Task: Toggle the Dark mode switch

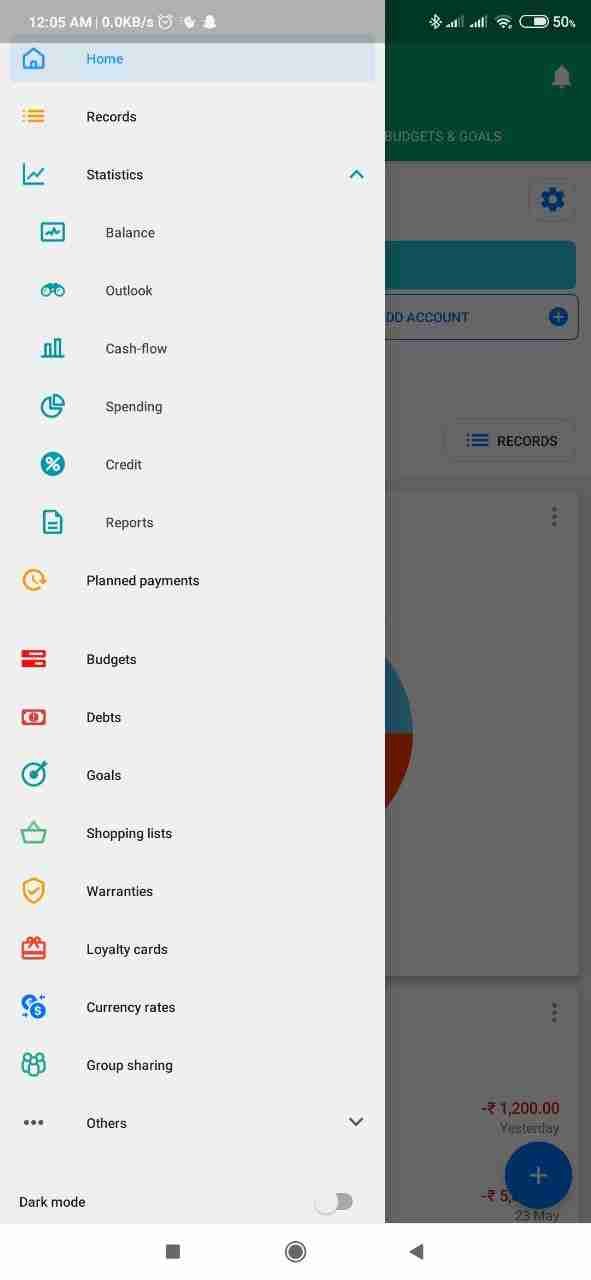Action: click(x=334, y=1202)
